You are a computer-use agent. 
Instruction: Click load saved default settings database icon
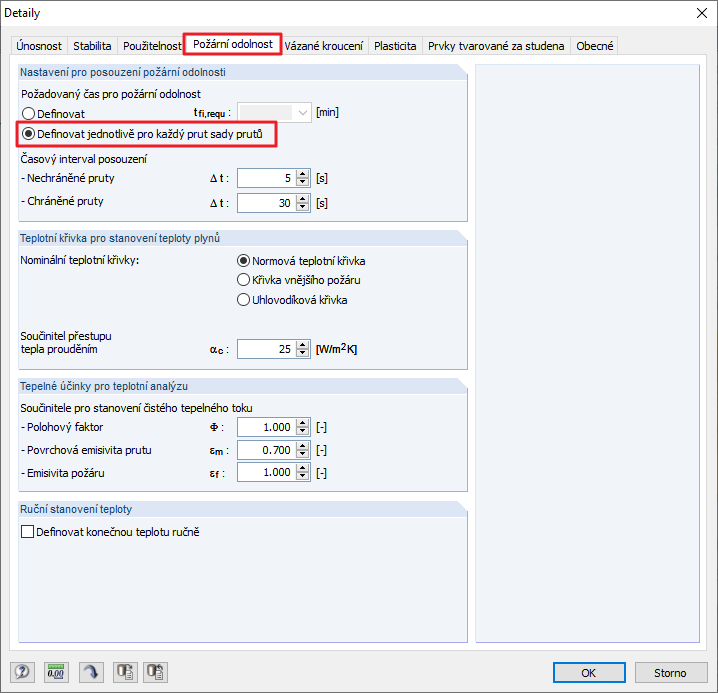click(x=156, y=672)
